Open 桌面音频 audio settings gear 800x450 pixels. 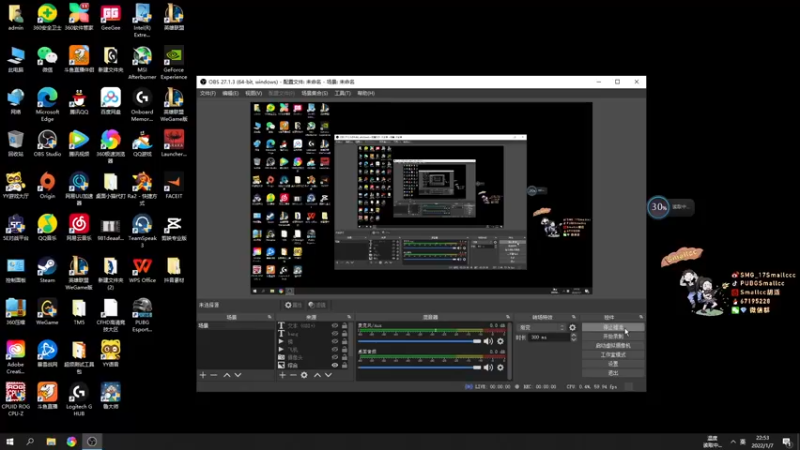pos(501,367)
